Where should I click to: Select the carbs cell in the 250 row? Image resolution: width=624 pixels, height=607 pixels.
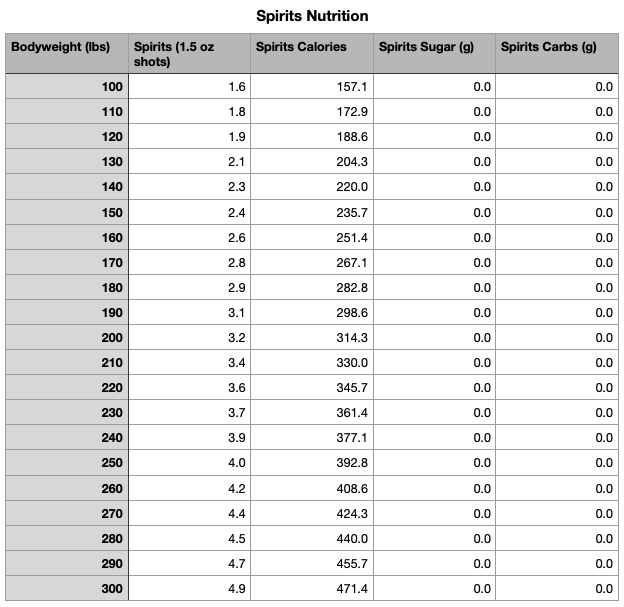click(x=556, y=463)
